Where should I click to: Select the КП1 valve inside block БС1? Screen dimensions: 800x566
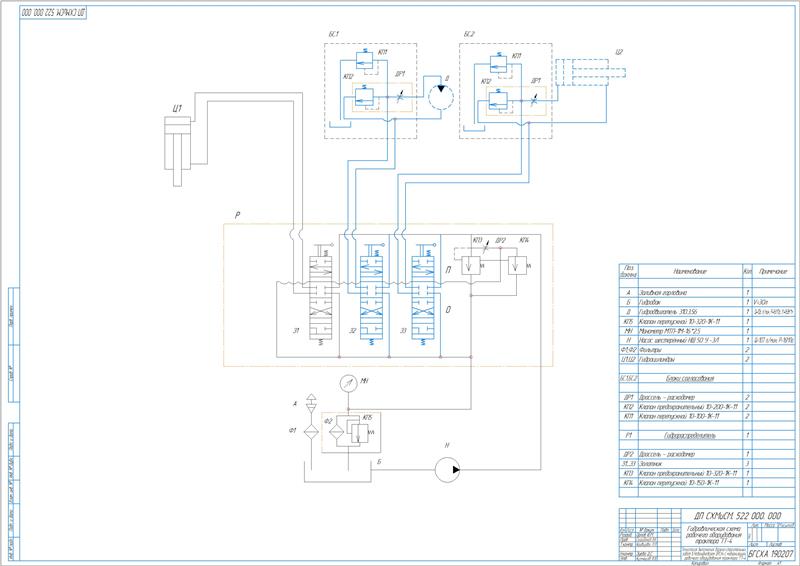coord(364,60)
